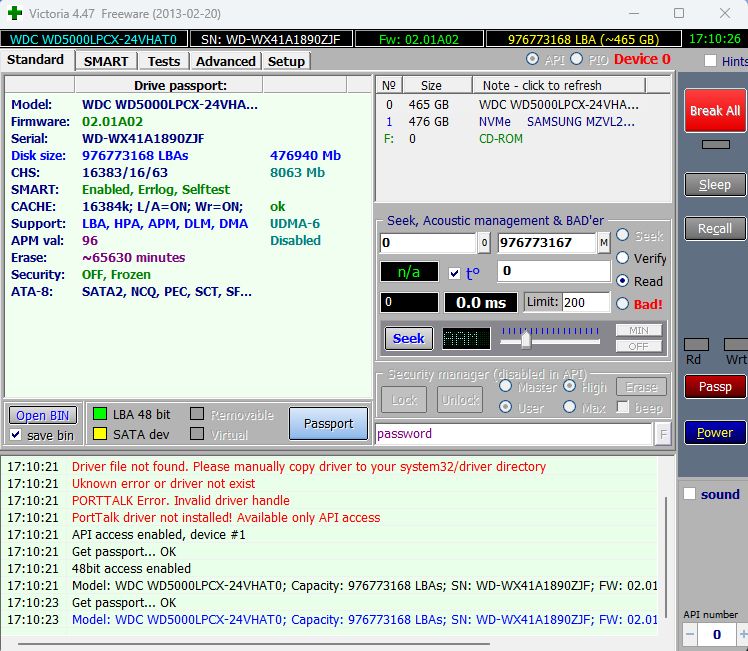This screenshot has height=651, width=748.
Task: Click the security Erase button
Action: [642, 387]
